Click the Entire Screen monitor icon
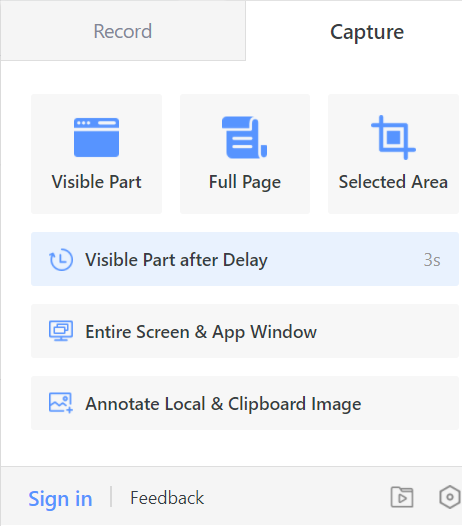 click(x=61, y=331)
